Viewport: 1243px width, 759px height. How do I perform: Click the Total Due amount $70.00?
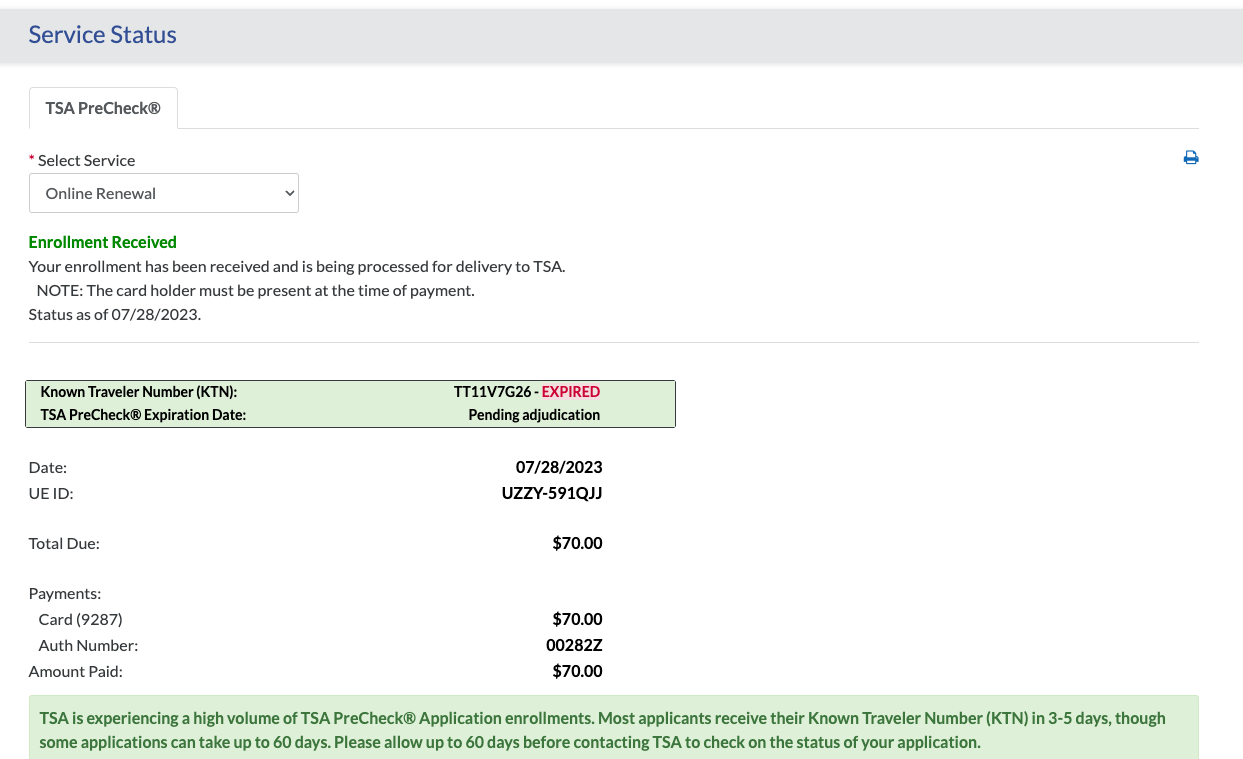pyautogui.click(x=577, y=544)
